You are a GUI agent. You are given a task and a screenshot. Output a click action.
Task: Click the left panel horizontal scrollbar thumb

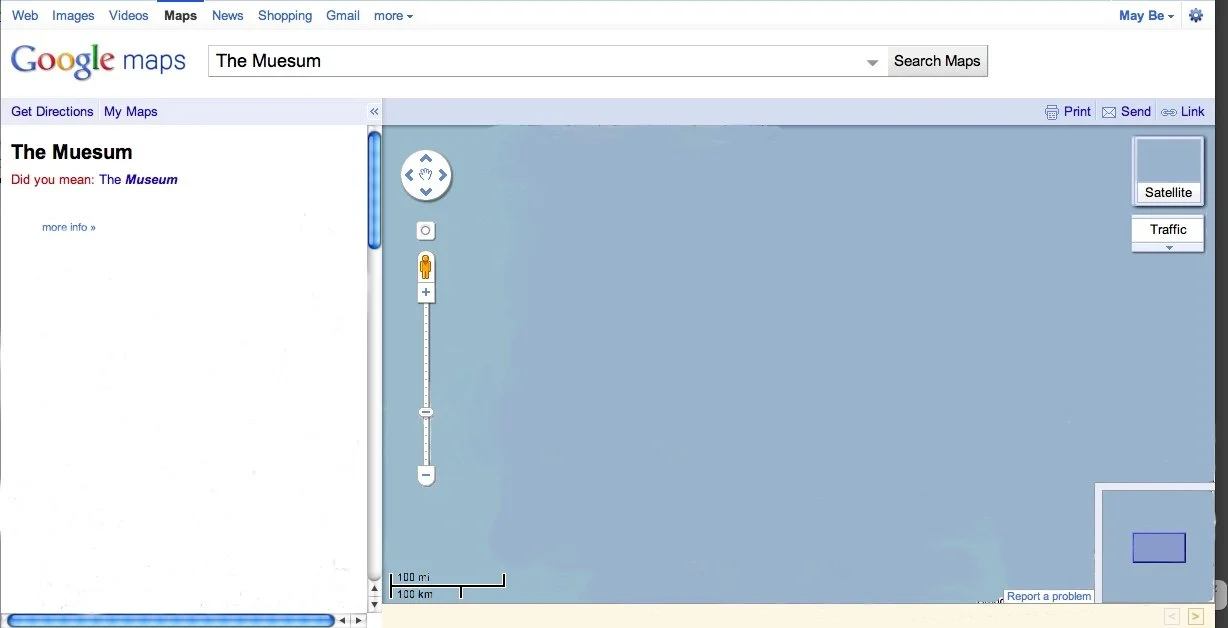pyautogui.click(x=170, y=621)
